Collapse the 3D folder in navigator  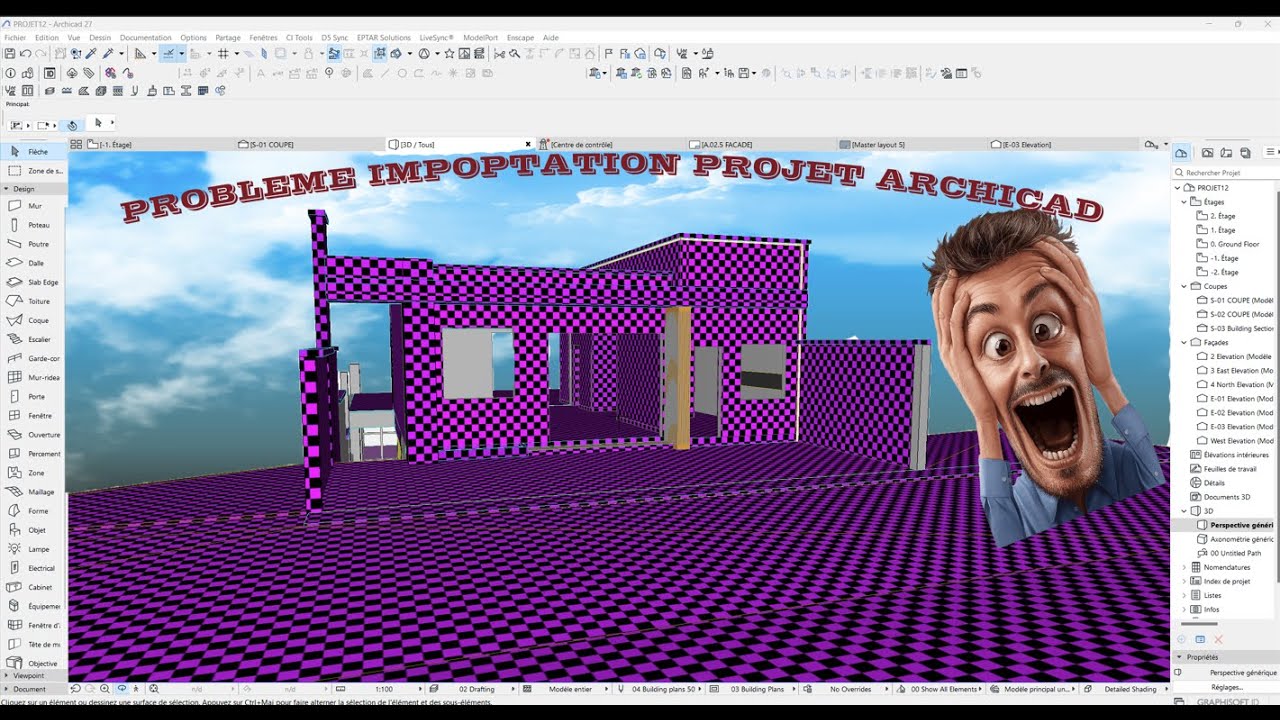coord(1184,511)
